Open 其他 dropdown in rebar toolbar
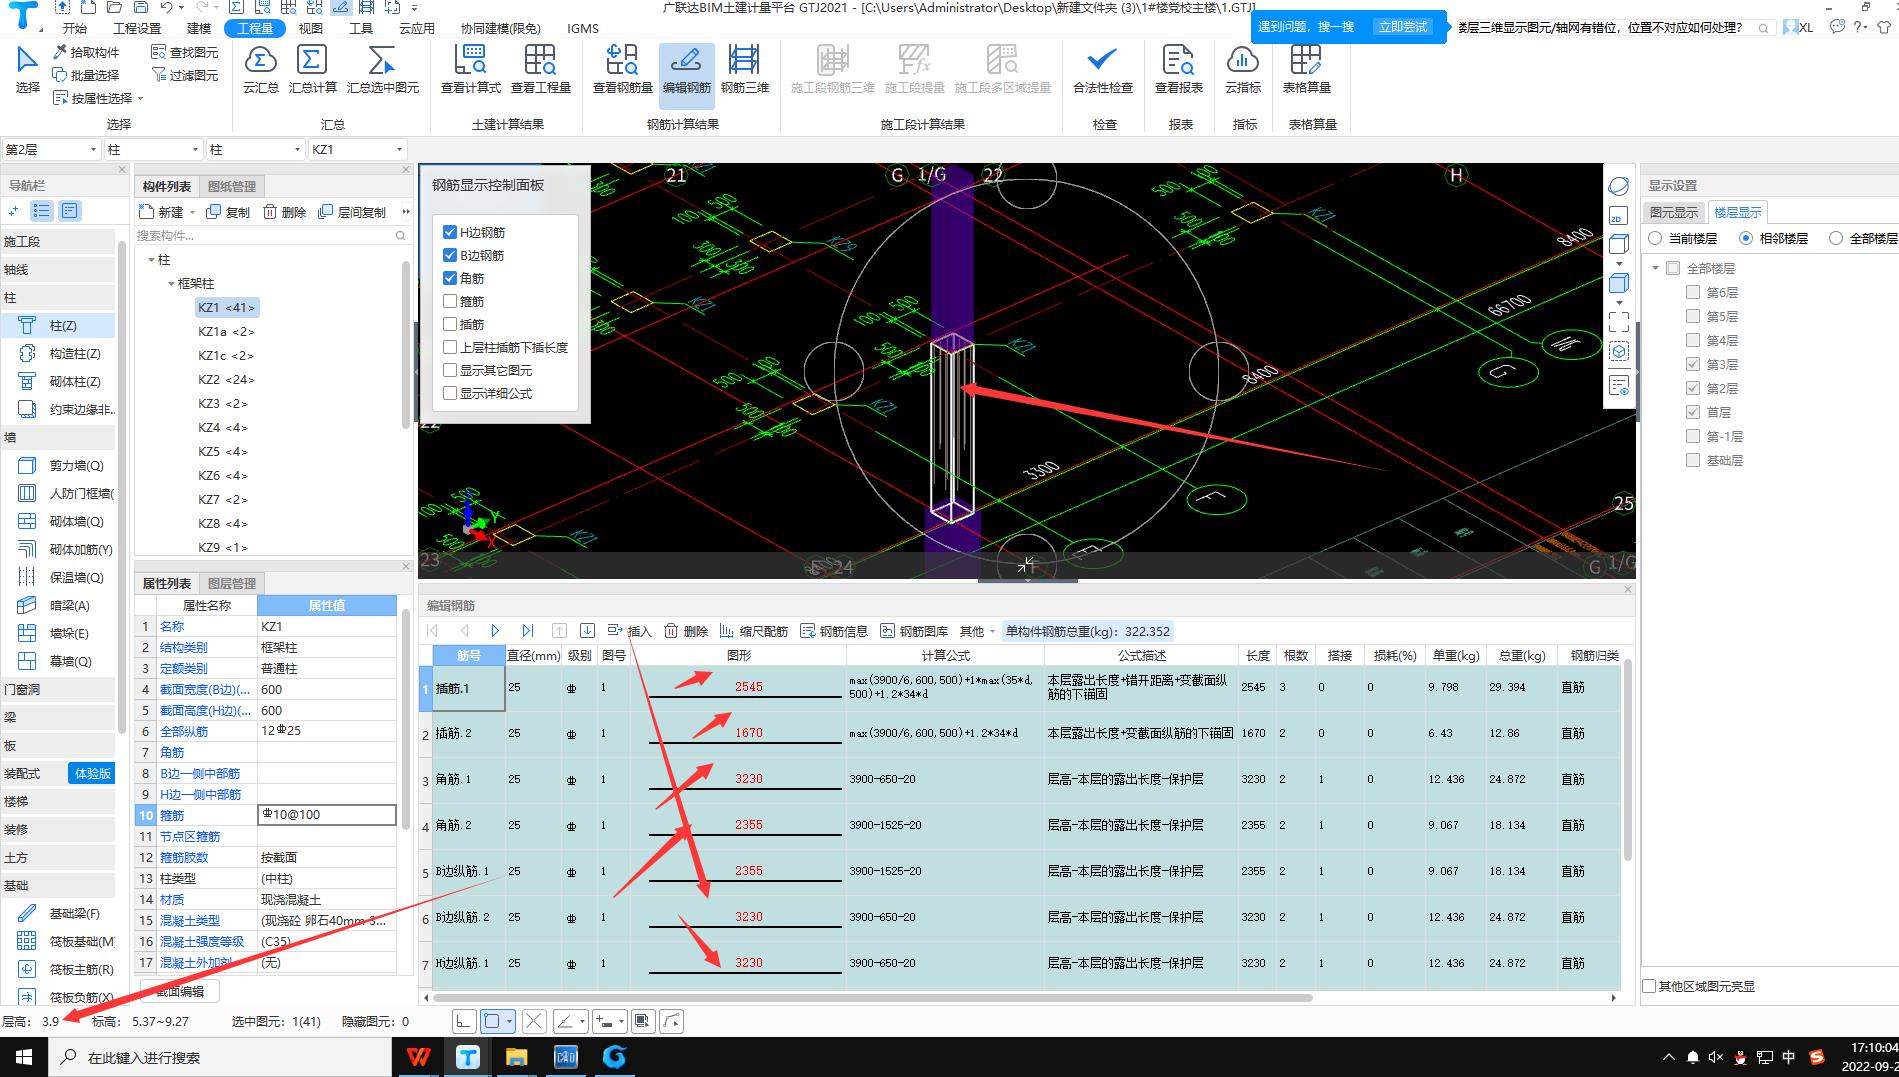Image resolution: width=1899 pixels, height=1077 pixels. coord(977,631)
